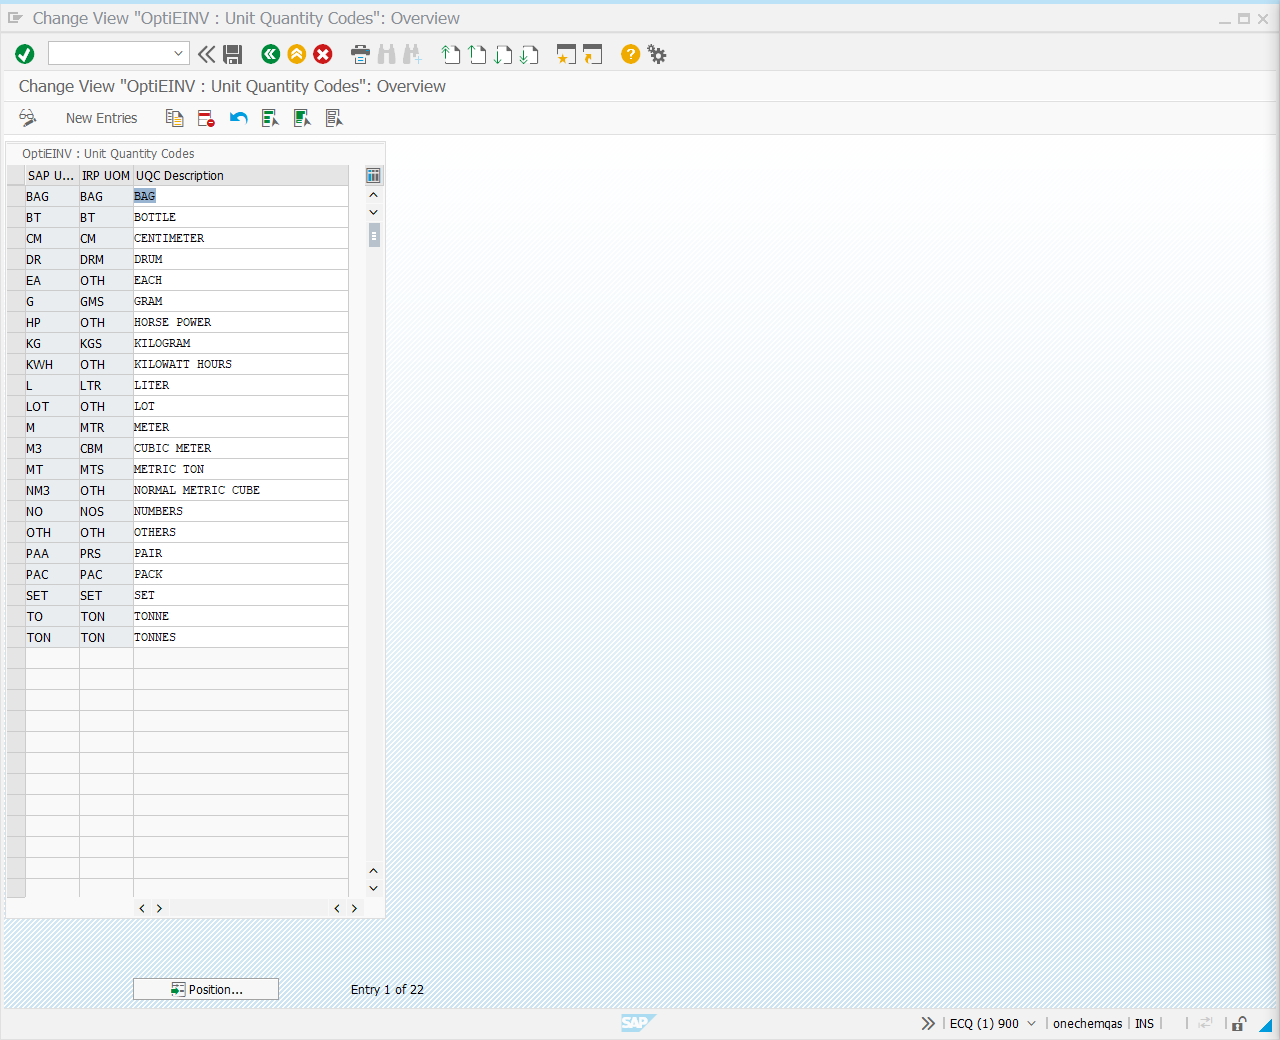1280x1040 pixels.
Task: Click the TONNES description cell
Action: (x=240, y=637)
